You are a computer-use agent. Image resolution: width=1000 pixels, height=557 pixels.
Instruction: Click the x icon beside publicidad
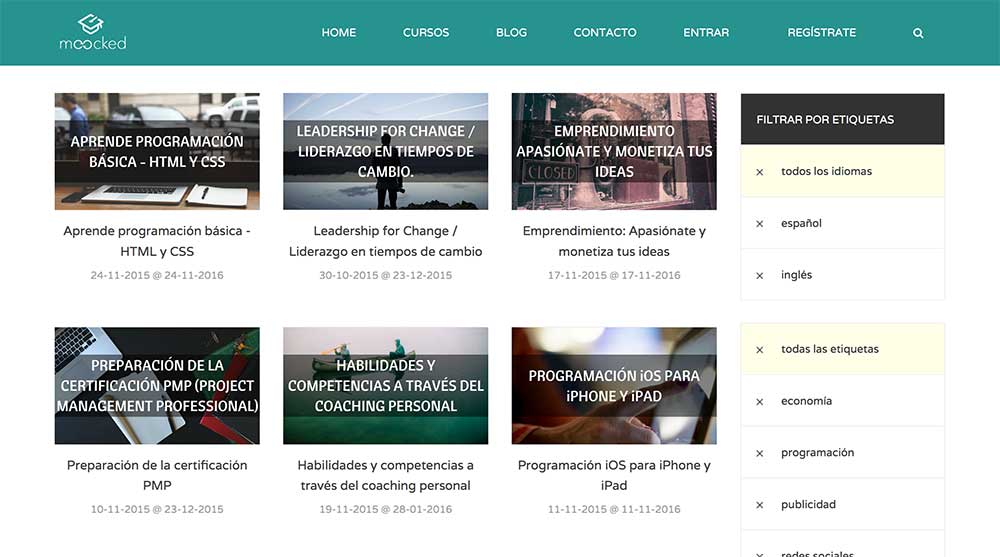coord(760,505)
